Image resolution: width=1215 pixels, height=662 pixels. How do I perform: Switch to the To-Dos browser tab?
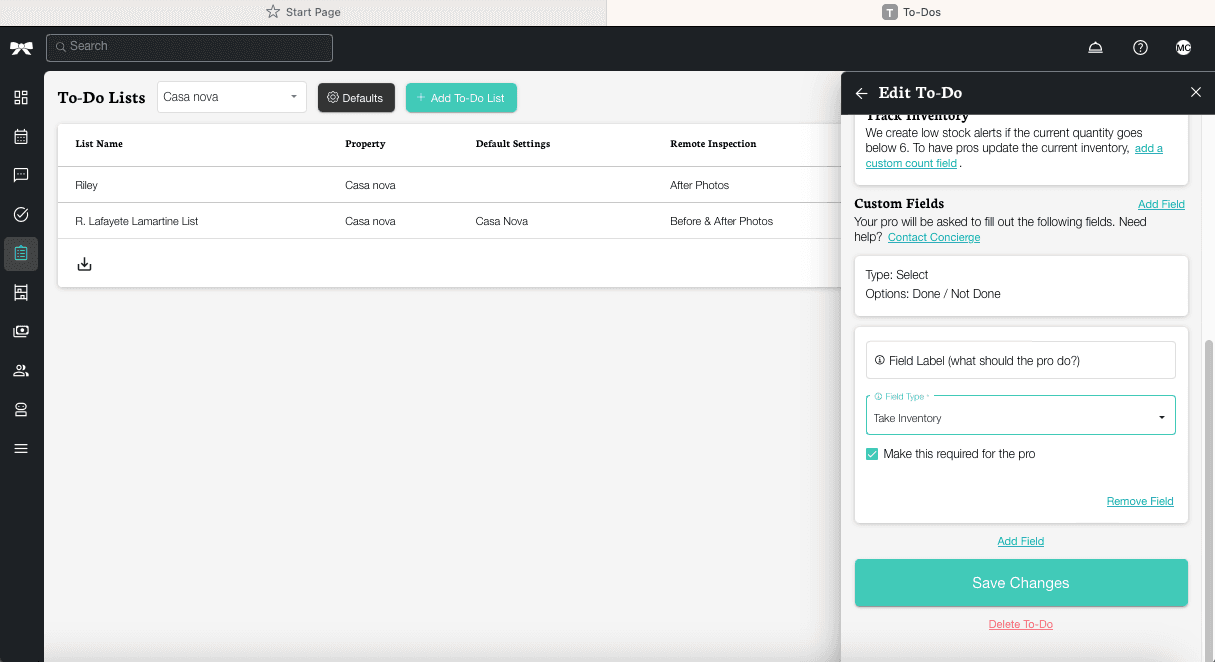(911, 11)
